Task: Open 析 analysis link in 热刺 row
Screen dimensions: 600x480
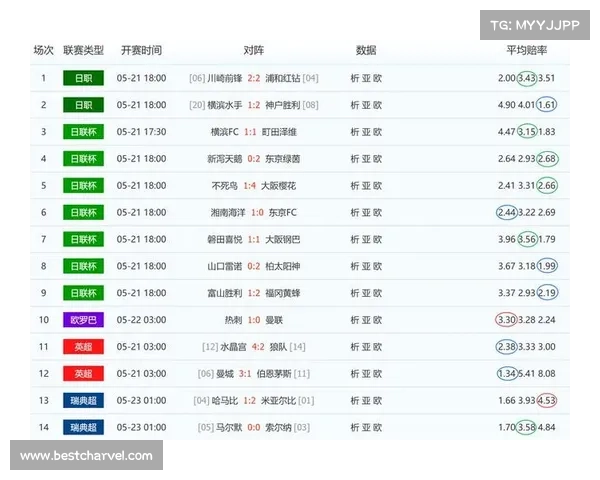Action: pos(355,320)
